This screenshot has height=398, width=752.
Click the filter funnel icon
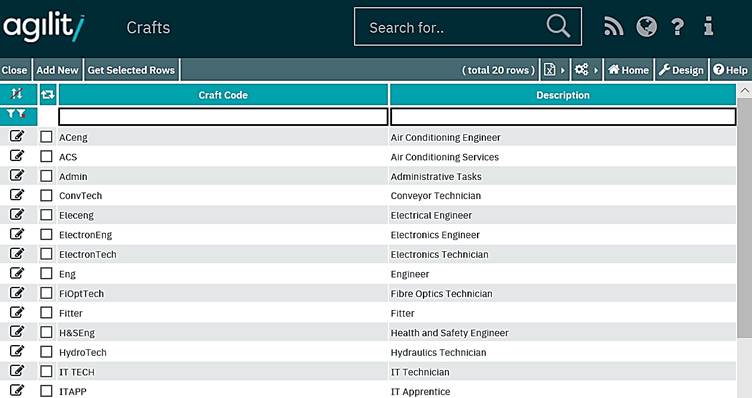(x=16, y=114)
